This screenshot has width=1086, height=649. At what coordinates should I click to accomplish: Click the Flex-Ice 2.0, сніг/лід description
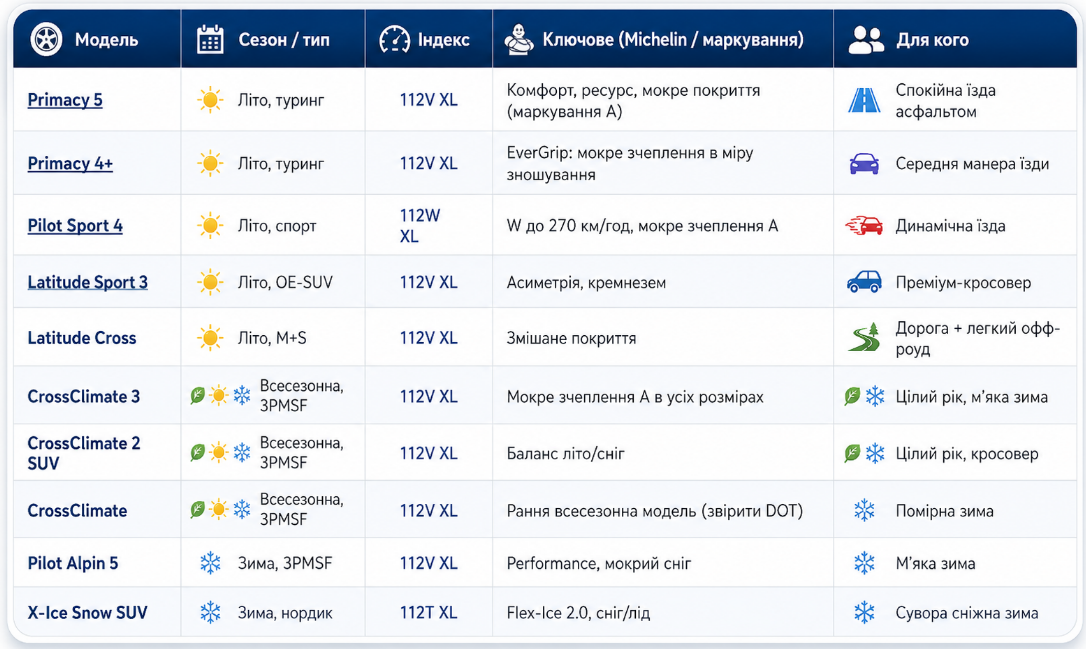[578, 613]
